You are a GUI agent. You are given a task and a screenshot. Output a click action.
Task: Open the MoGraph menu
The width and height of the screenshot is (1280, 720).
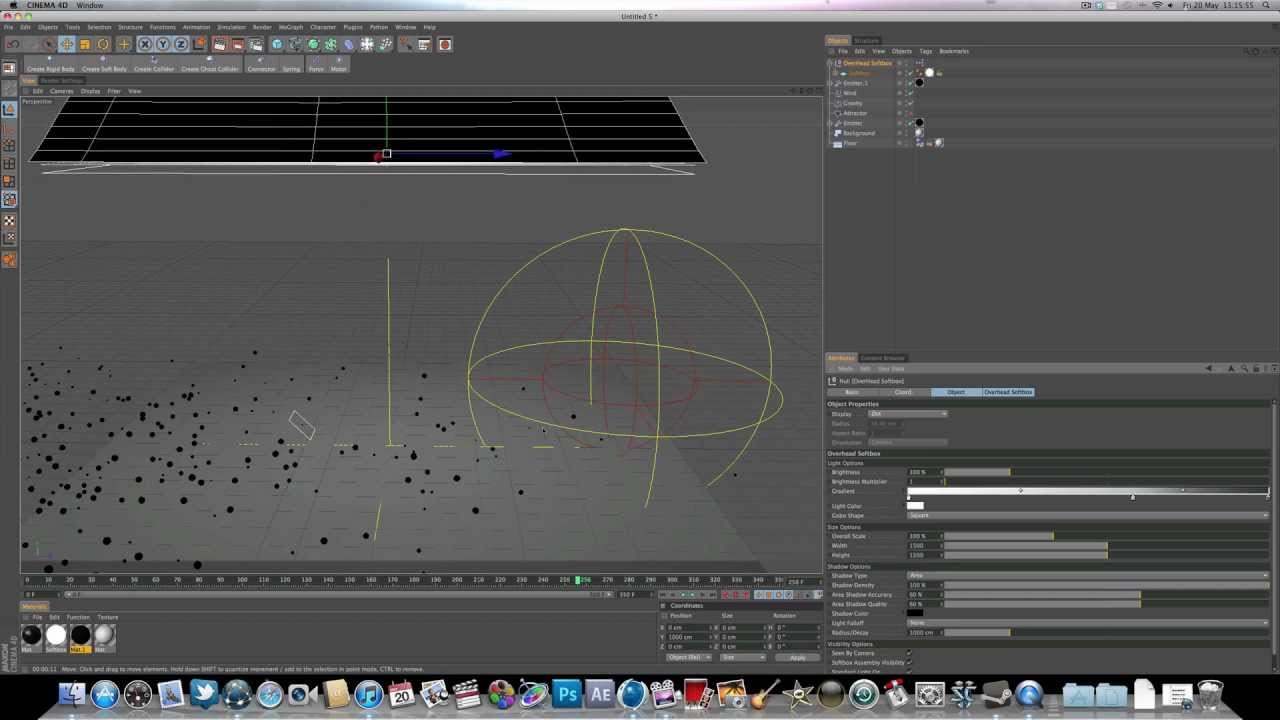290,27
